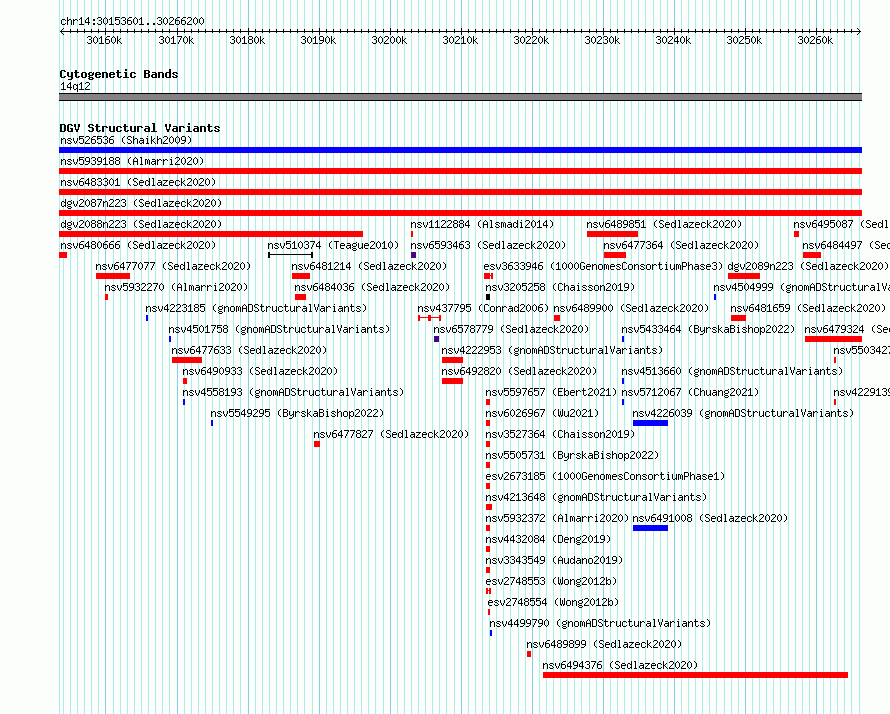The height and width of the screenshot is (714, 890).
Task: Open variant nsv6477633 (Sedlazeck2020)
Action: click(x=249, y=350)
